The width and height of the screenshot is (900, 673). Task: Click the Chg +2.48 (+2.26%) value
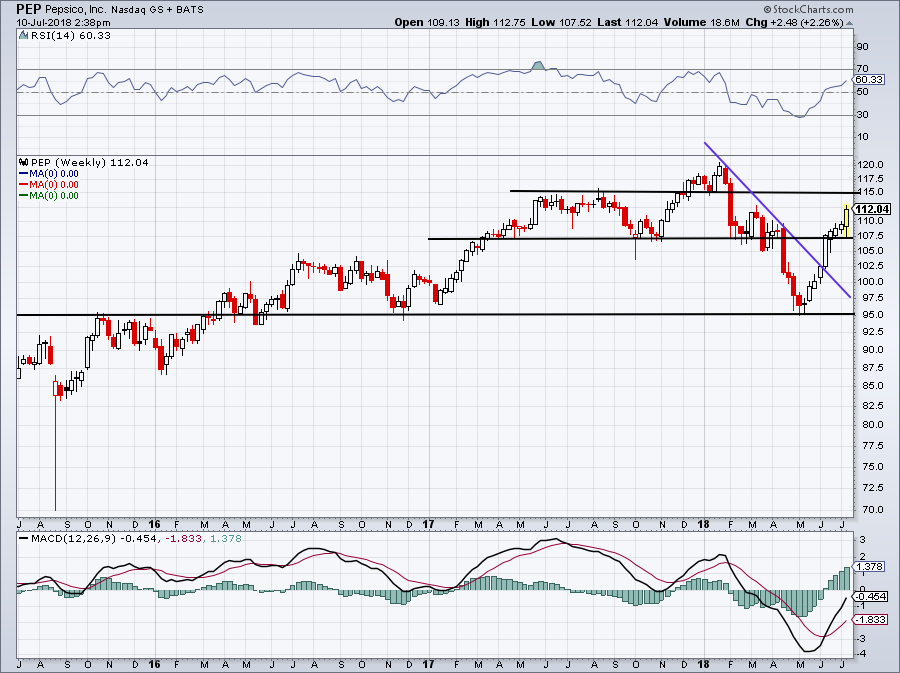click(794, 22)
